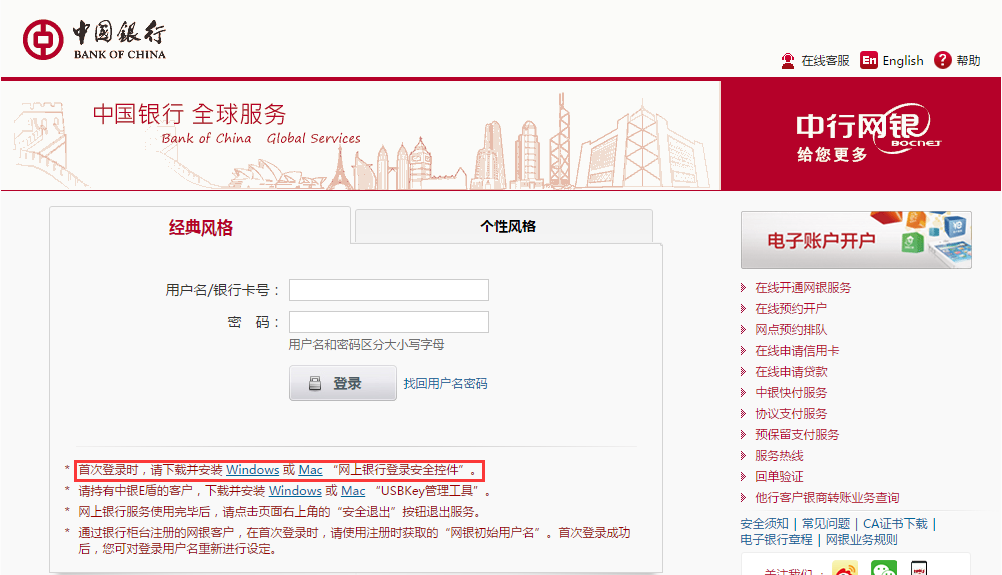Open the mobile banking phone icon
This screenshot has height=575, width=1002.
click(918, 569)
